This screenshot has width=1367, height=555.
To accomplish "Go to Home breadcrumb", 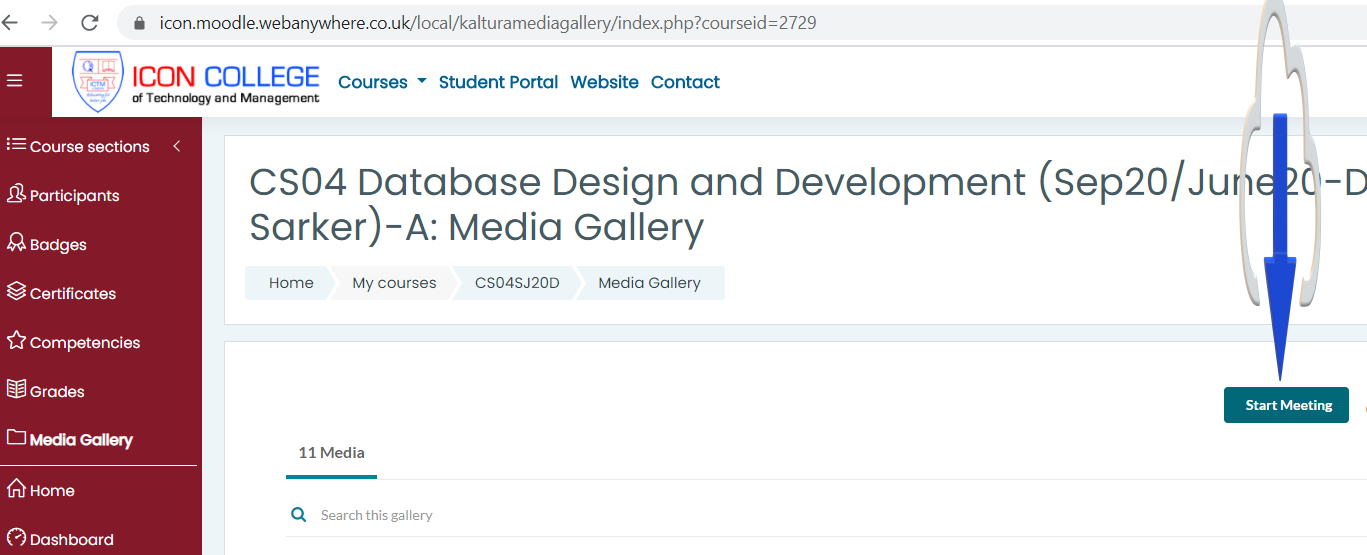I will click(x=291, y=283).
